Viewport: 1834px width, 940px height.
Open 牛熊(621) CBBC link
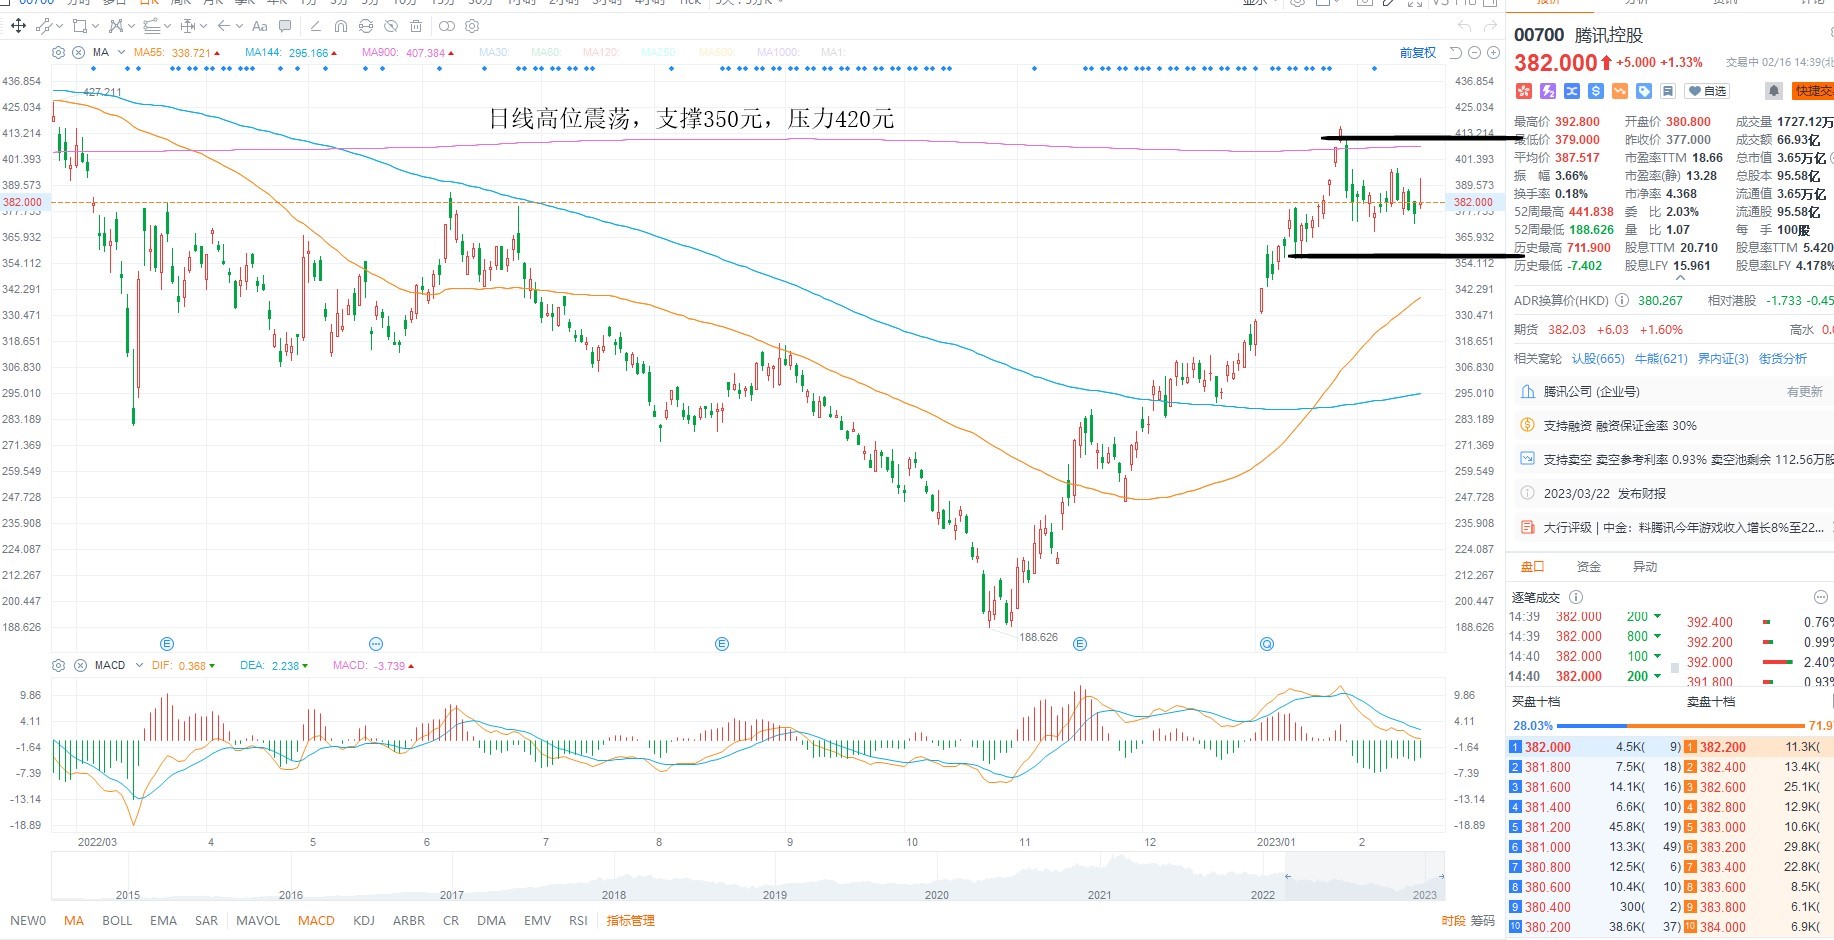[x=1661, y=358]
